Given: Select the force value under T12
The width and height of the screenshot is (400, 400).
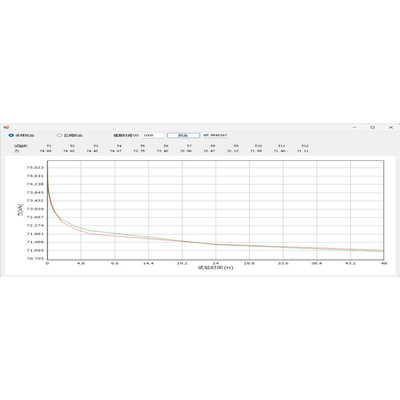Looking at the screenshot, I should click(x=303, y=151).
